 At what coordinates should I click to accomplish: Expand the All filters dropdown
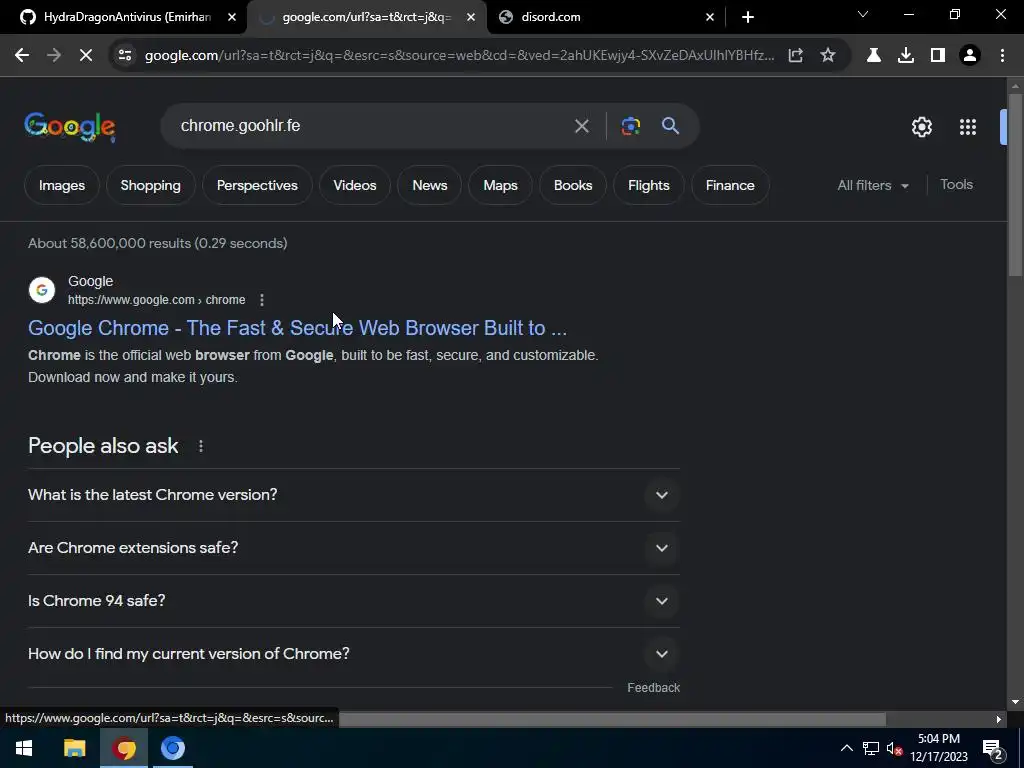click(x=873, y=185)
